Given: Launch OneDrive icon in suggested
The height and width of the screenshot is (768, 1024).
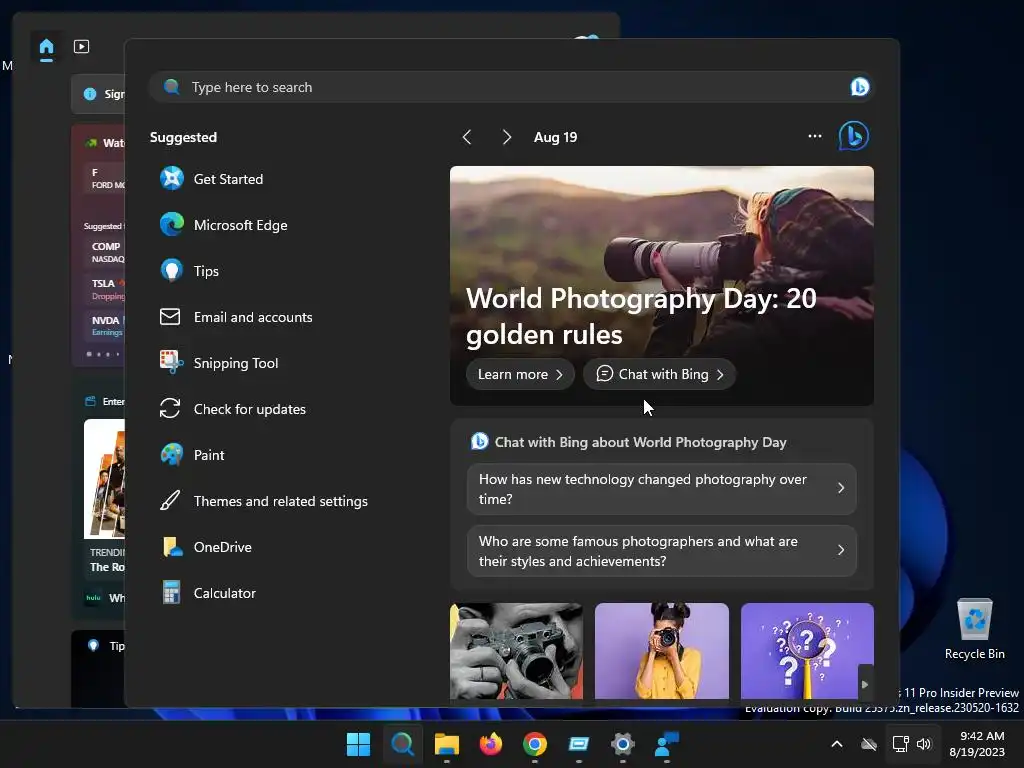Looking at the screenshot, I should (x=172, y=547).
